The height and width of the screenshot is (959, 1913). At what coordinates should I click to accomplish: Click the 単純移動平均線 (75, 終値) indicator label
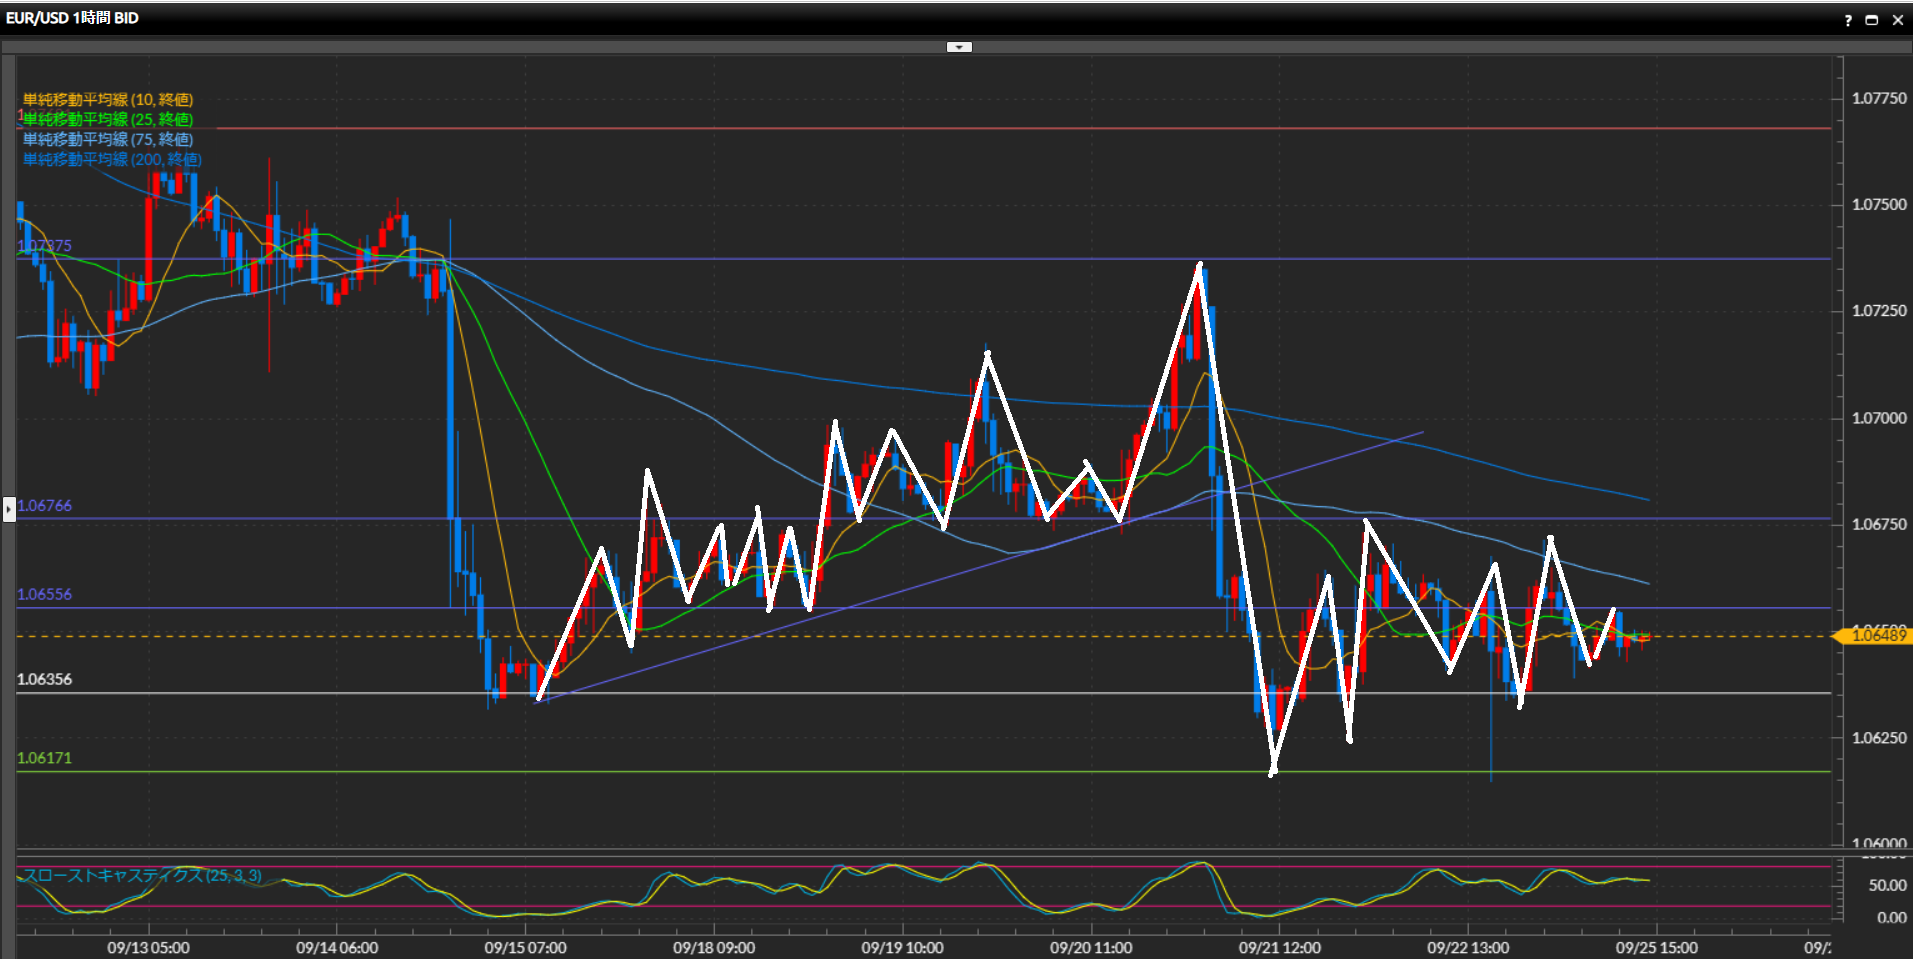[x=108, y=139]
